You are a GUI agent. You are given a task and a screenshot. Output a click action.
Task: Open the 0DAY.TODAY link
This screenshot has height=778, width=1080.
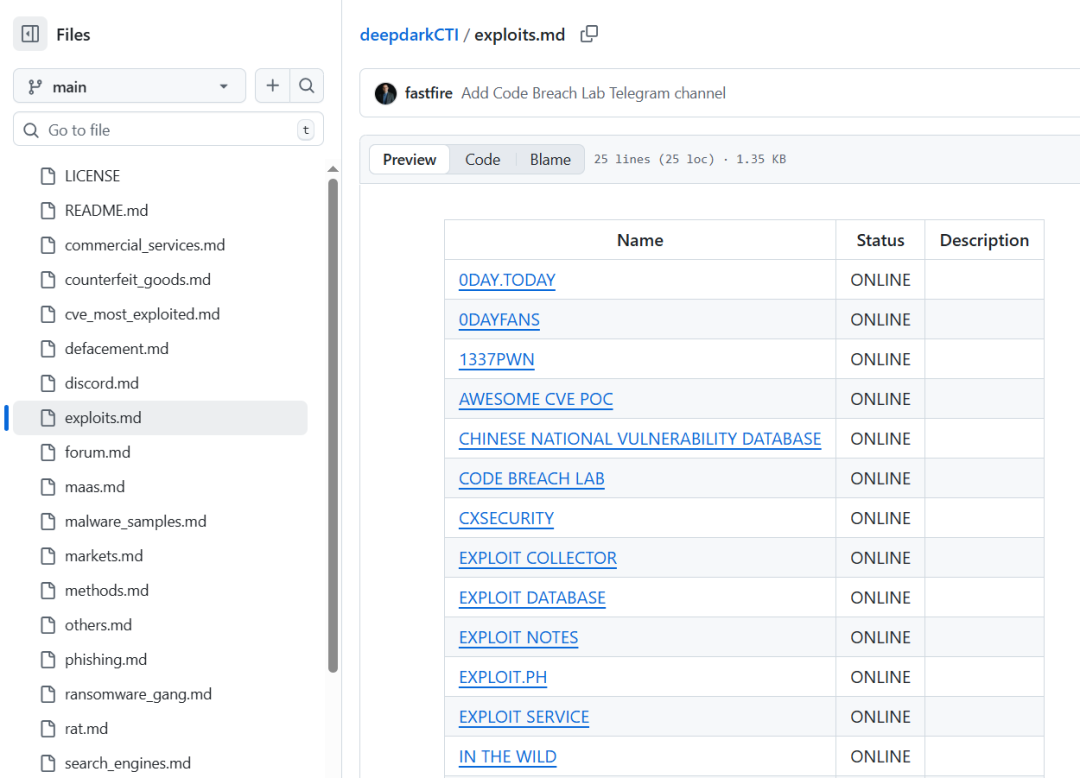point(507,280)
